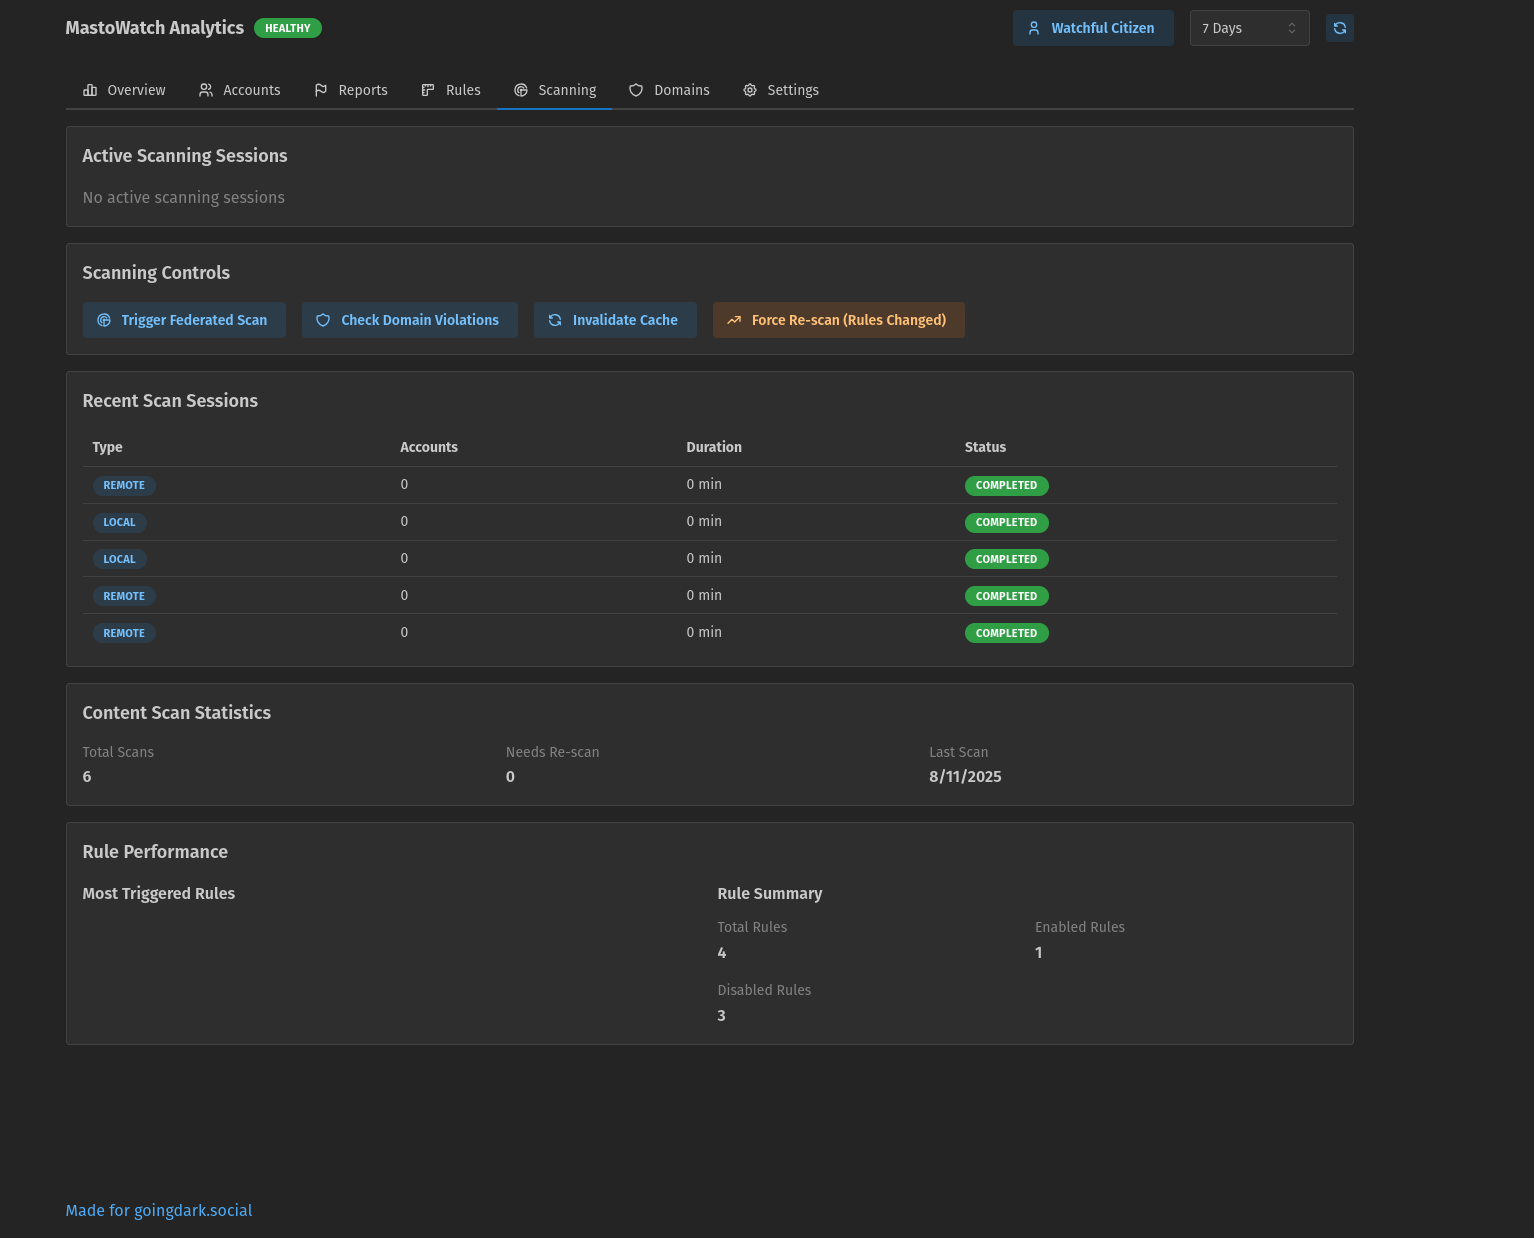Switch to the Overview tab
Screen dimensions: 1534x1238
[x=124, y=90]
